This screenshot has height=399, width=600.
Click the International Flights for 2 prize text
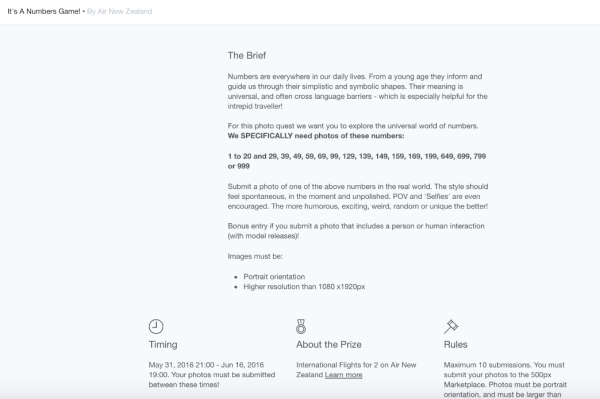(356, 370)
